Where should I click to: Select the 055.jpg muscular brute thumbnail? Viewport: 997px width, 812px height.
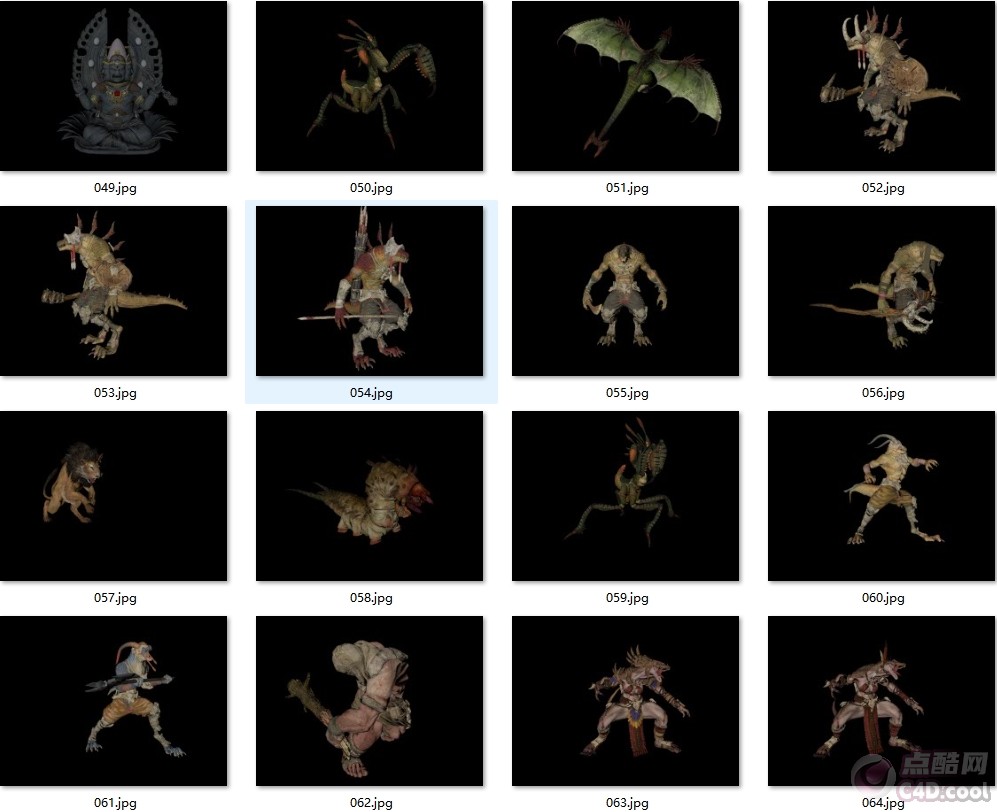(x=626, y=291)
